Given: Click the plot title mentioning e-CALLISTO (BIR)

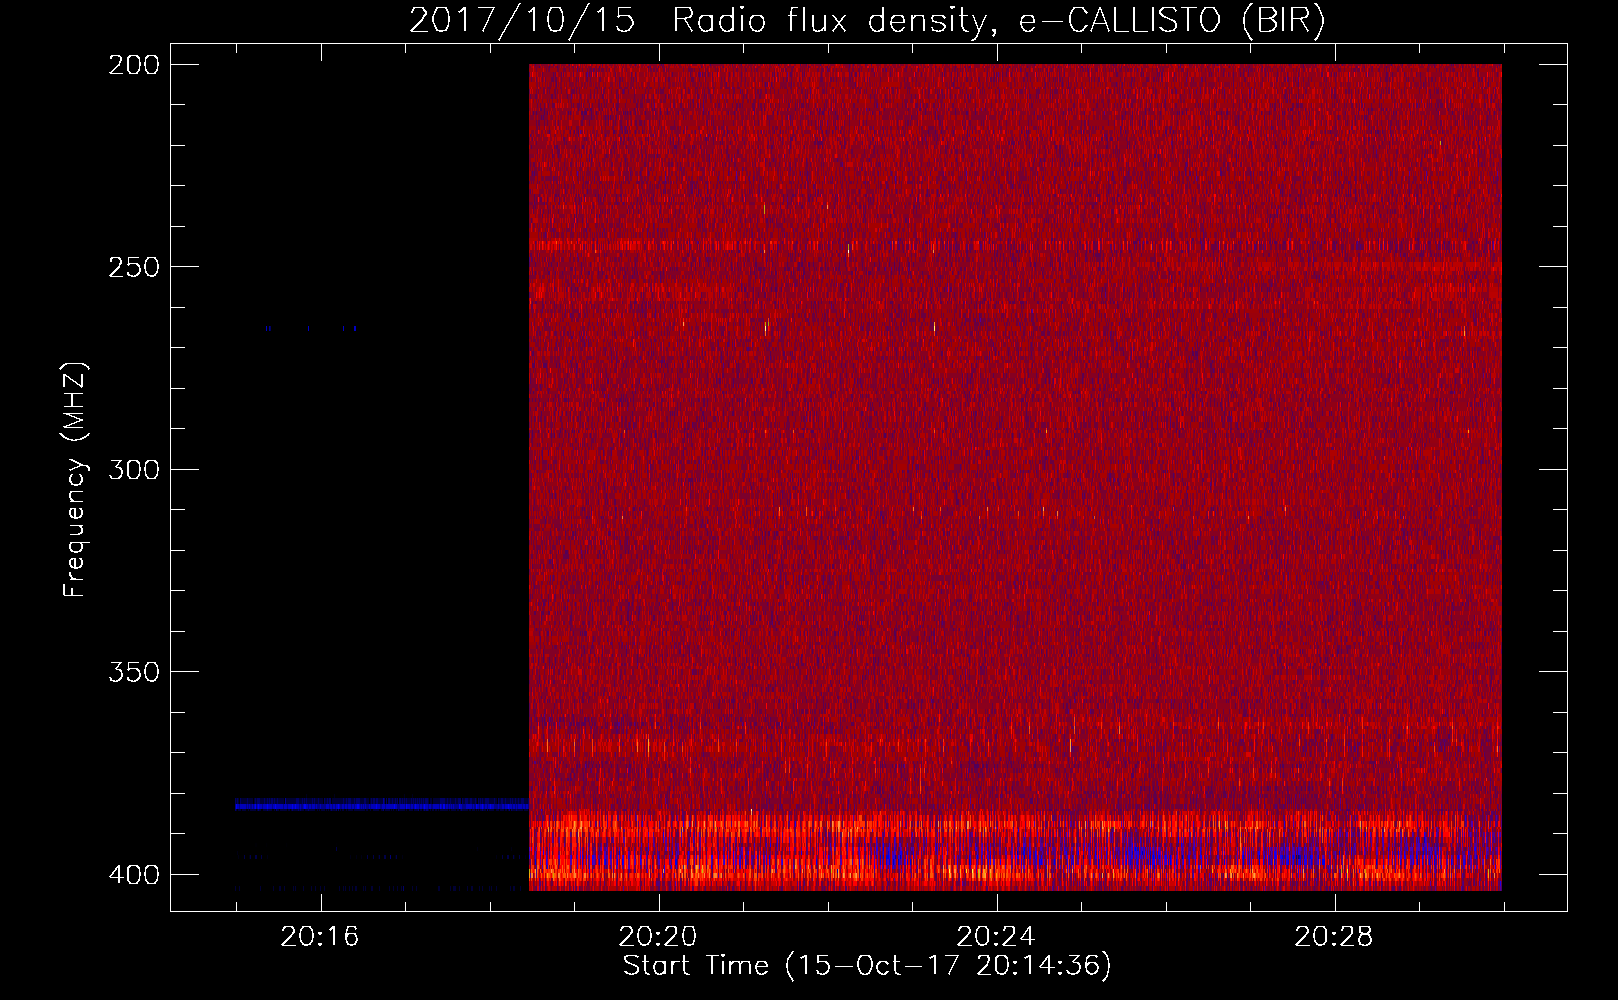Looking at the screenshot, I should tap(867, 20).
